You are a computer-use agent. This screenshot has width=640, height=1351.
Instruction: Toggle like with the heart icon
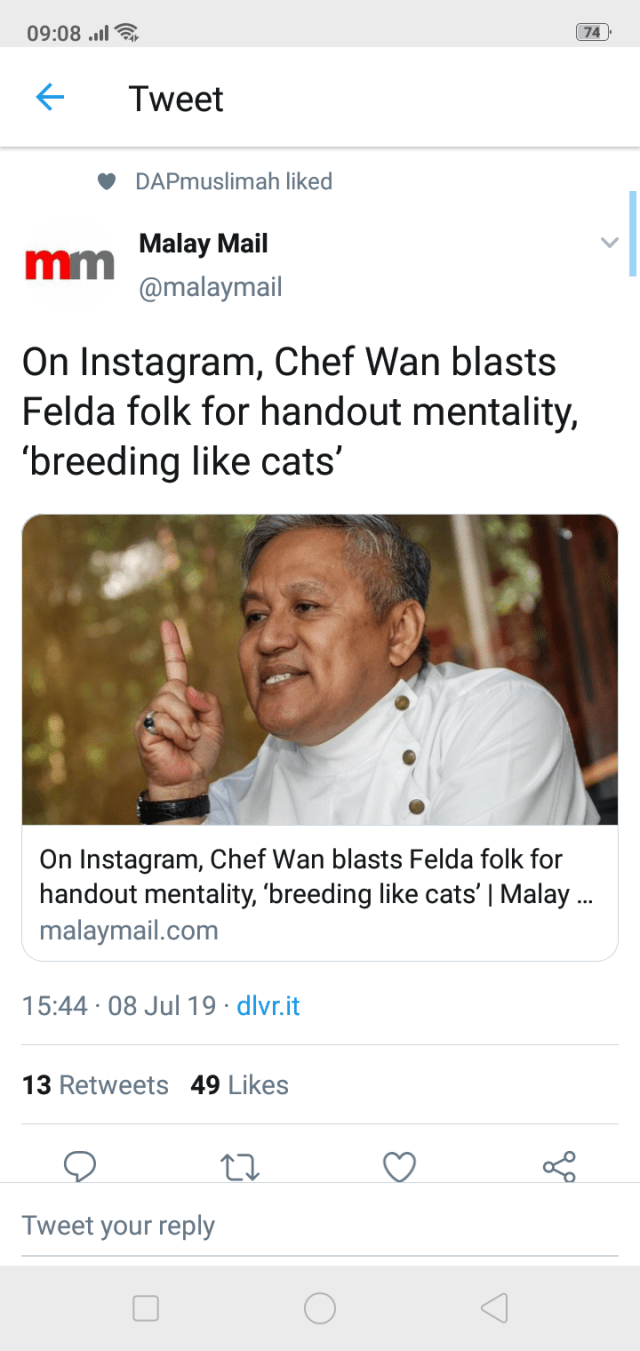tap(400, 1166)
